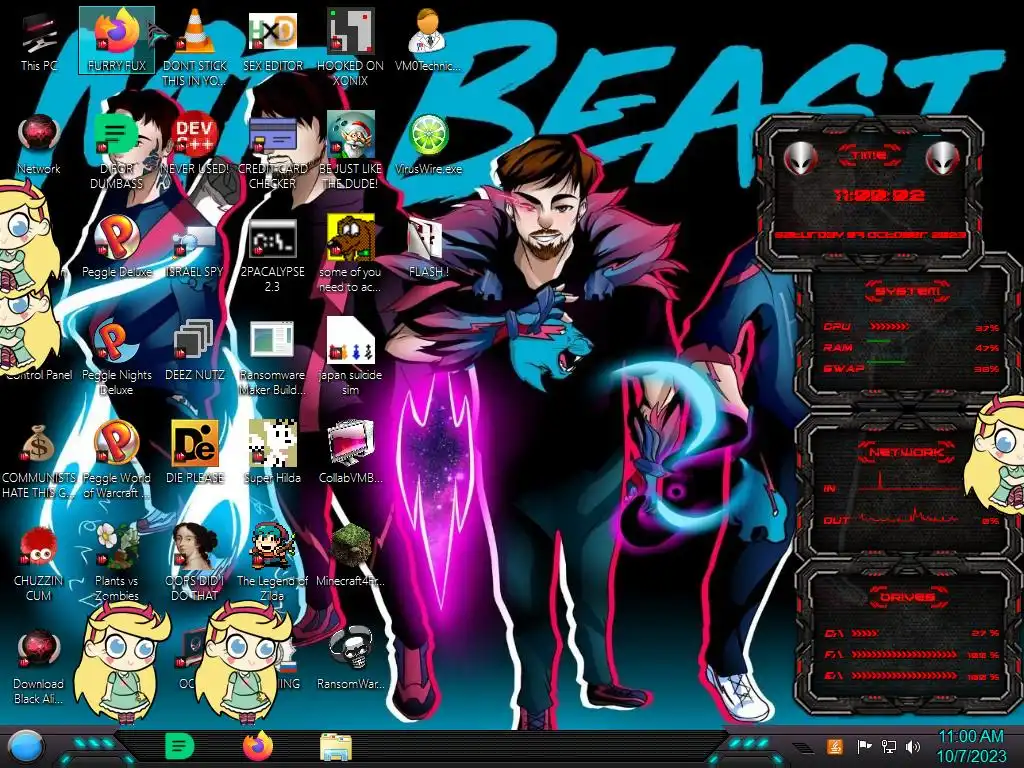The image size is (1024, 768).
Task: Open VirusWire.exe lime icon
Action: [x=428, y=144]
